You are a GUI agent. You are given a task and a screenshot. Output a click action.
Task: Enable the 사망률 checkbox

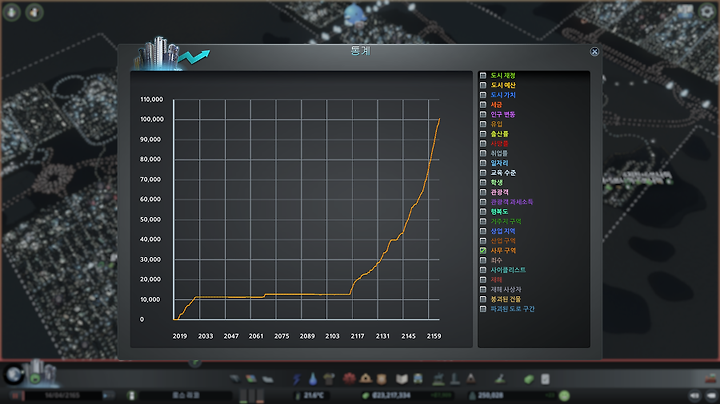tap(483, 143)
